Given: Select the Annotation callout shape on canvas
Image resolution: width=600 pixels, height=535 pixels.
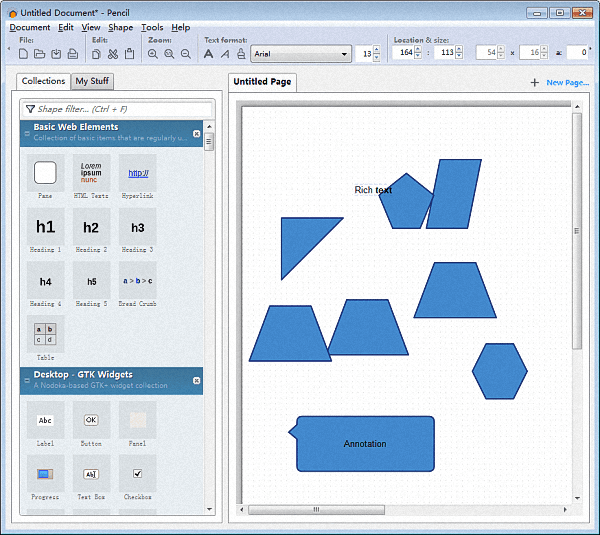Looking at the screenshot, I should tap(362, 444).
